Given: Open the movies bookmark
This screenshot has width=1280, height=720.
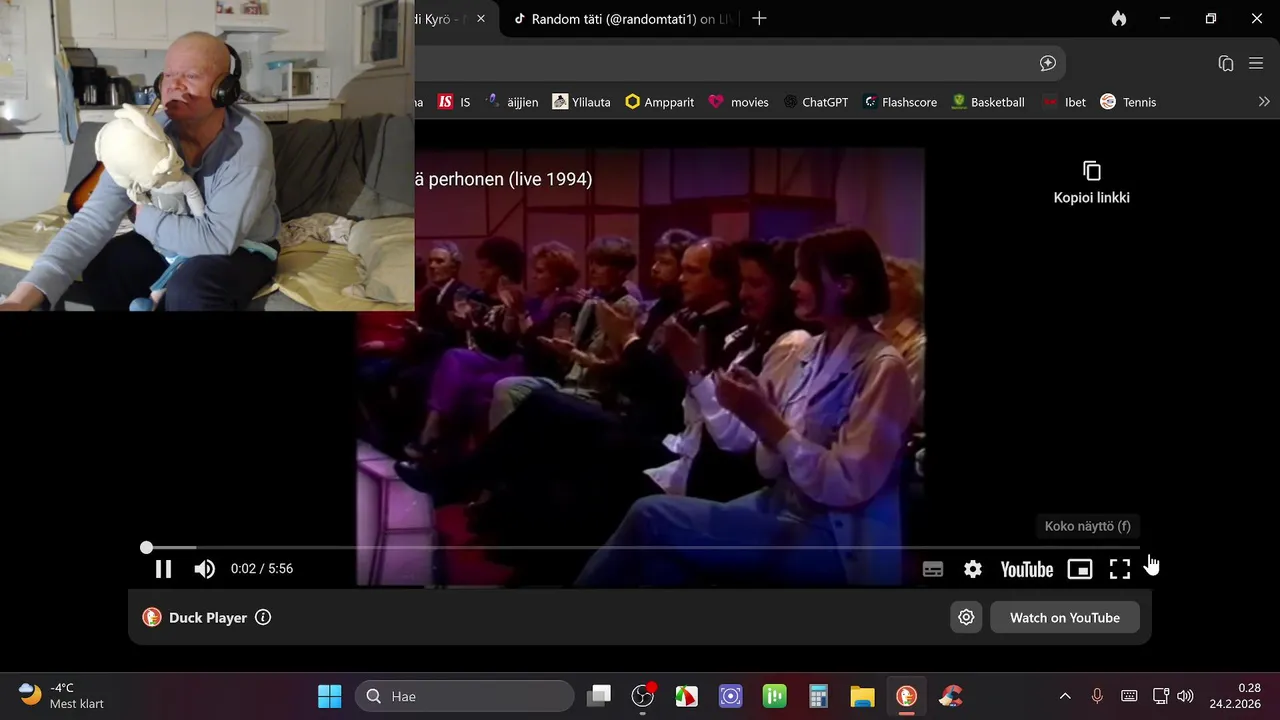Looking at the screenshot, I should click(738, 102).
